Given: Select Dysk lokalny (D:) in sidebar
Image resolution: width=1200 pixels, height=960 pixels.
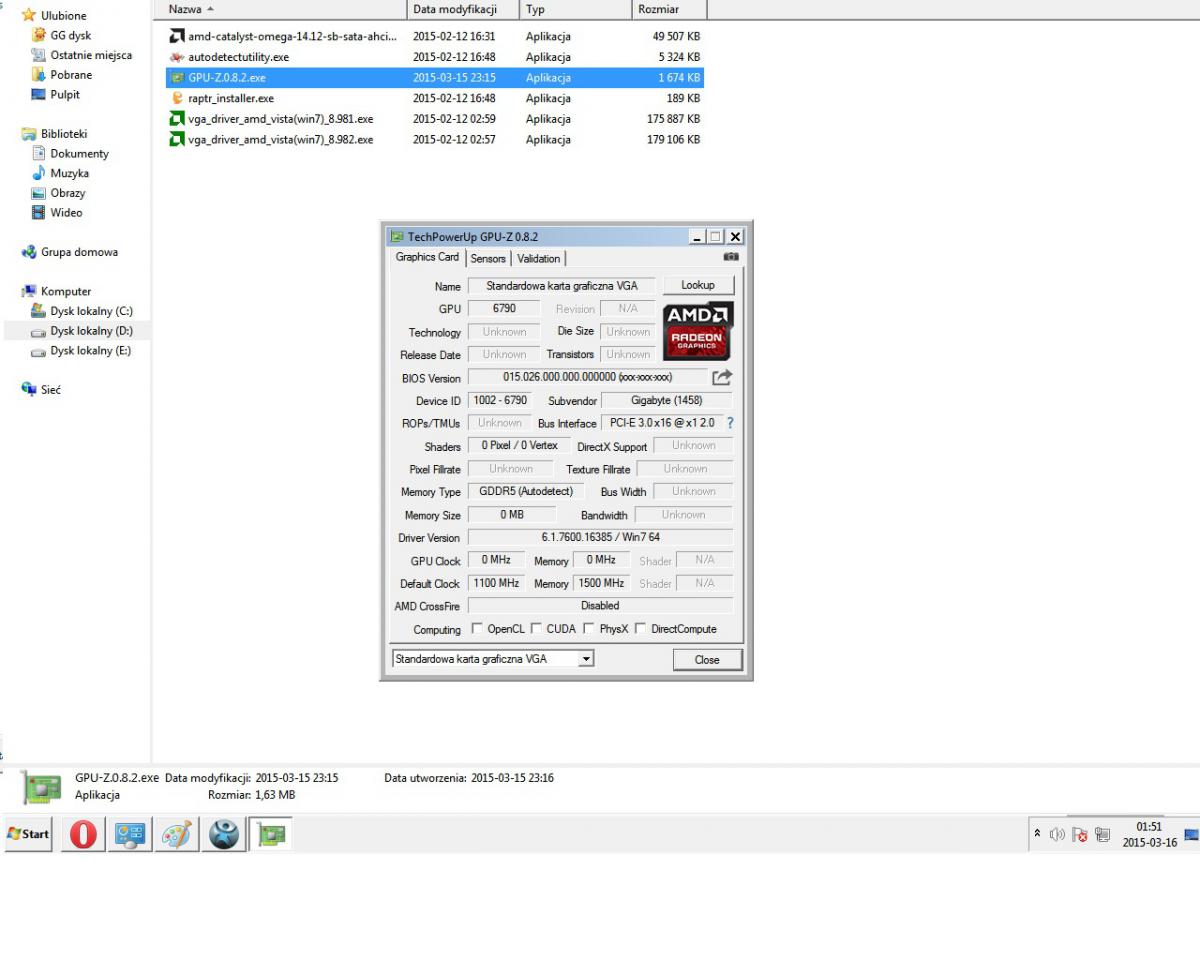Looking at the screenshot, I should 82,331.
